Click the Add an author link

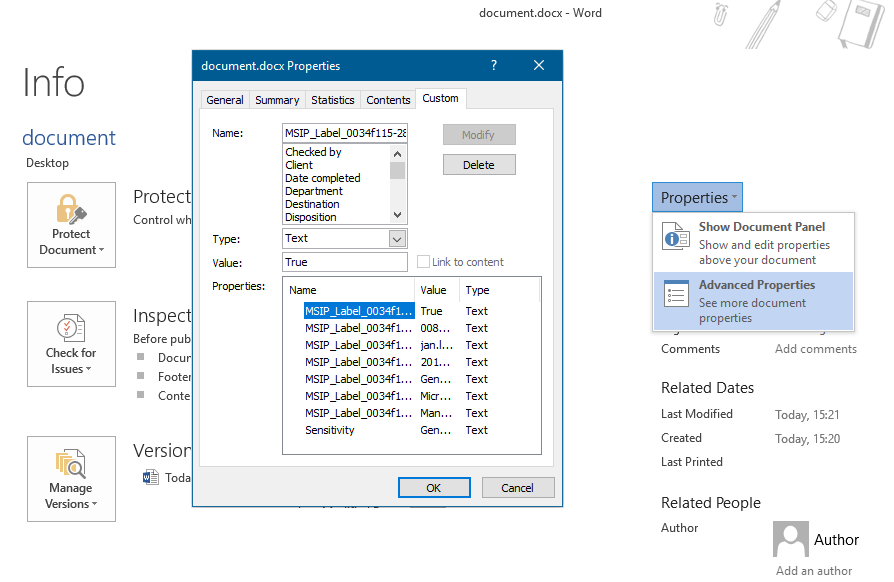pyautogui.click(x=813, y=570)
